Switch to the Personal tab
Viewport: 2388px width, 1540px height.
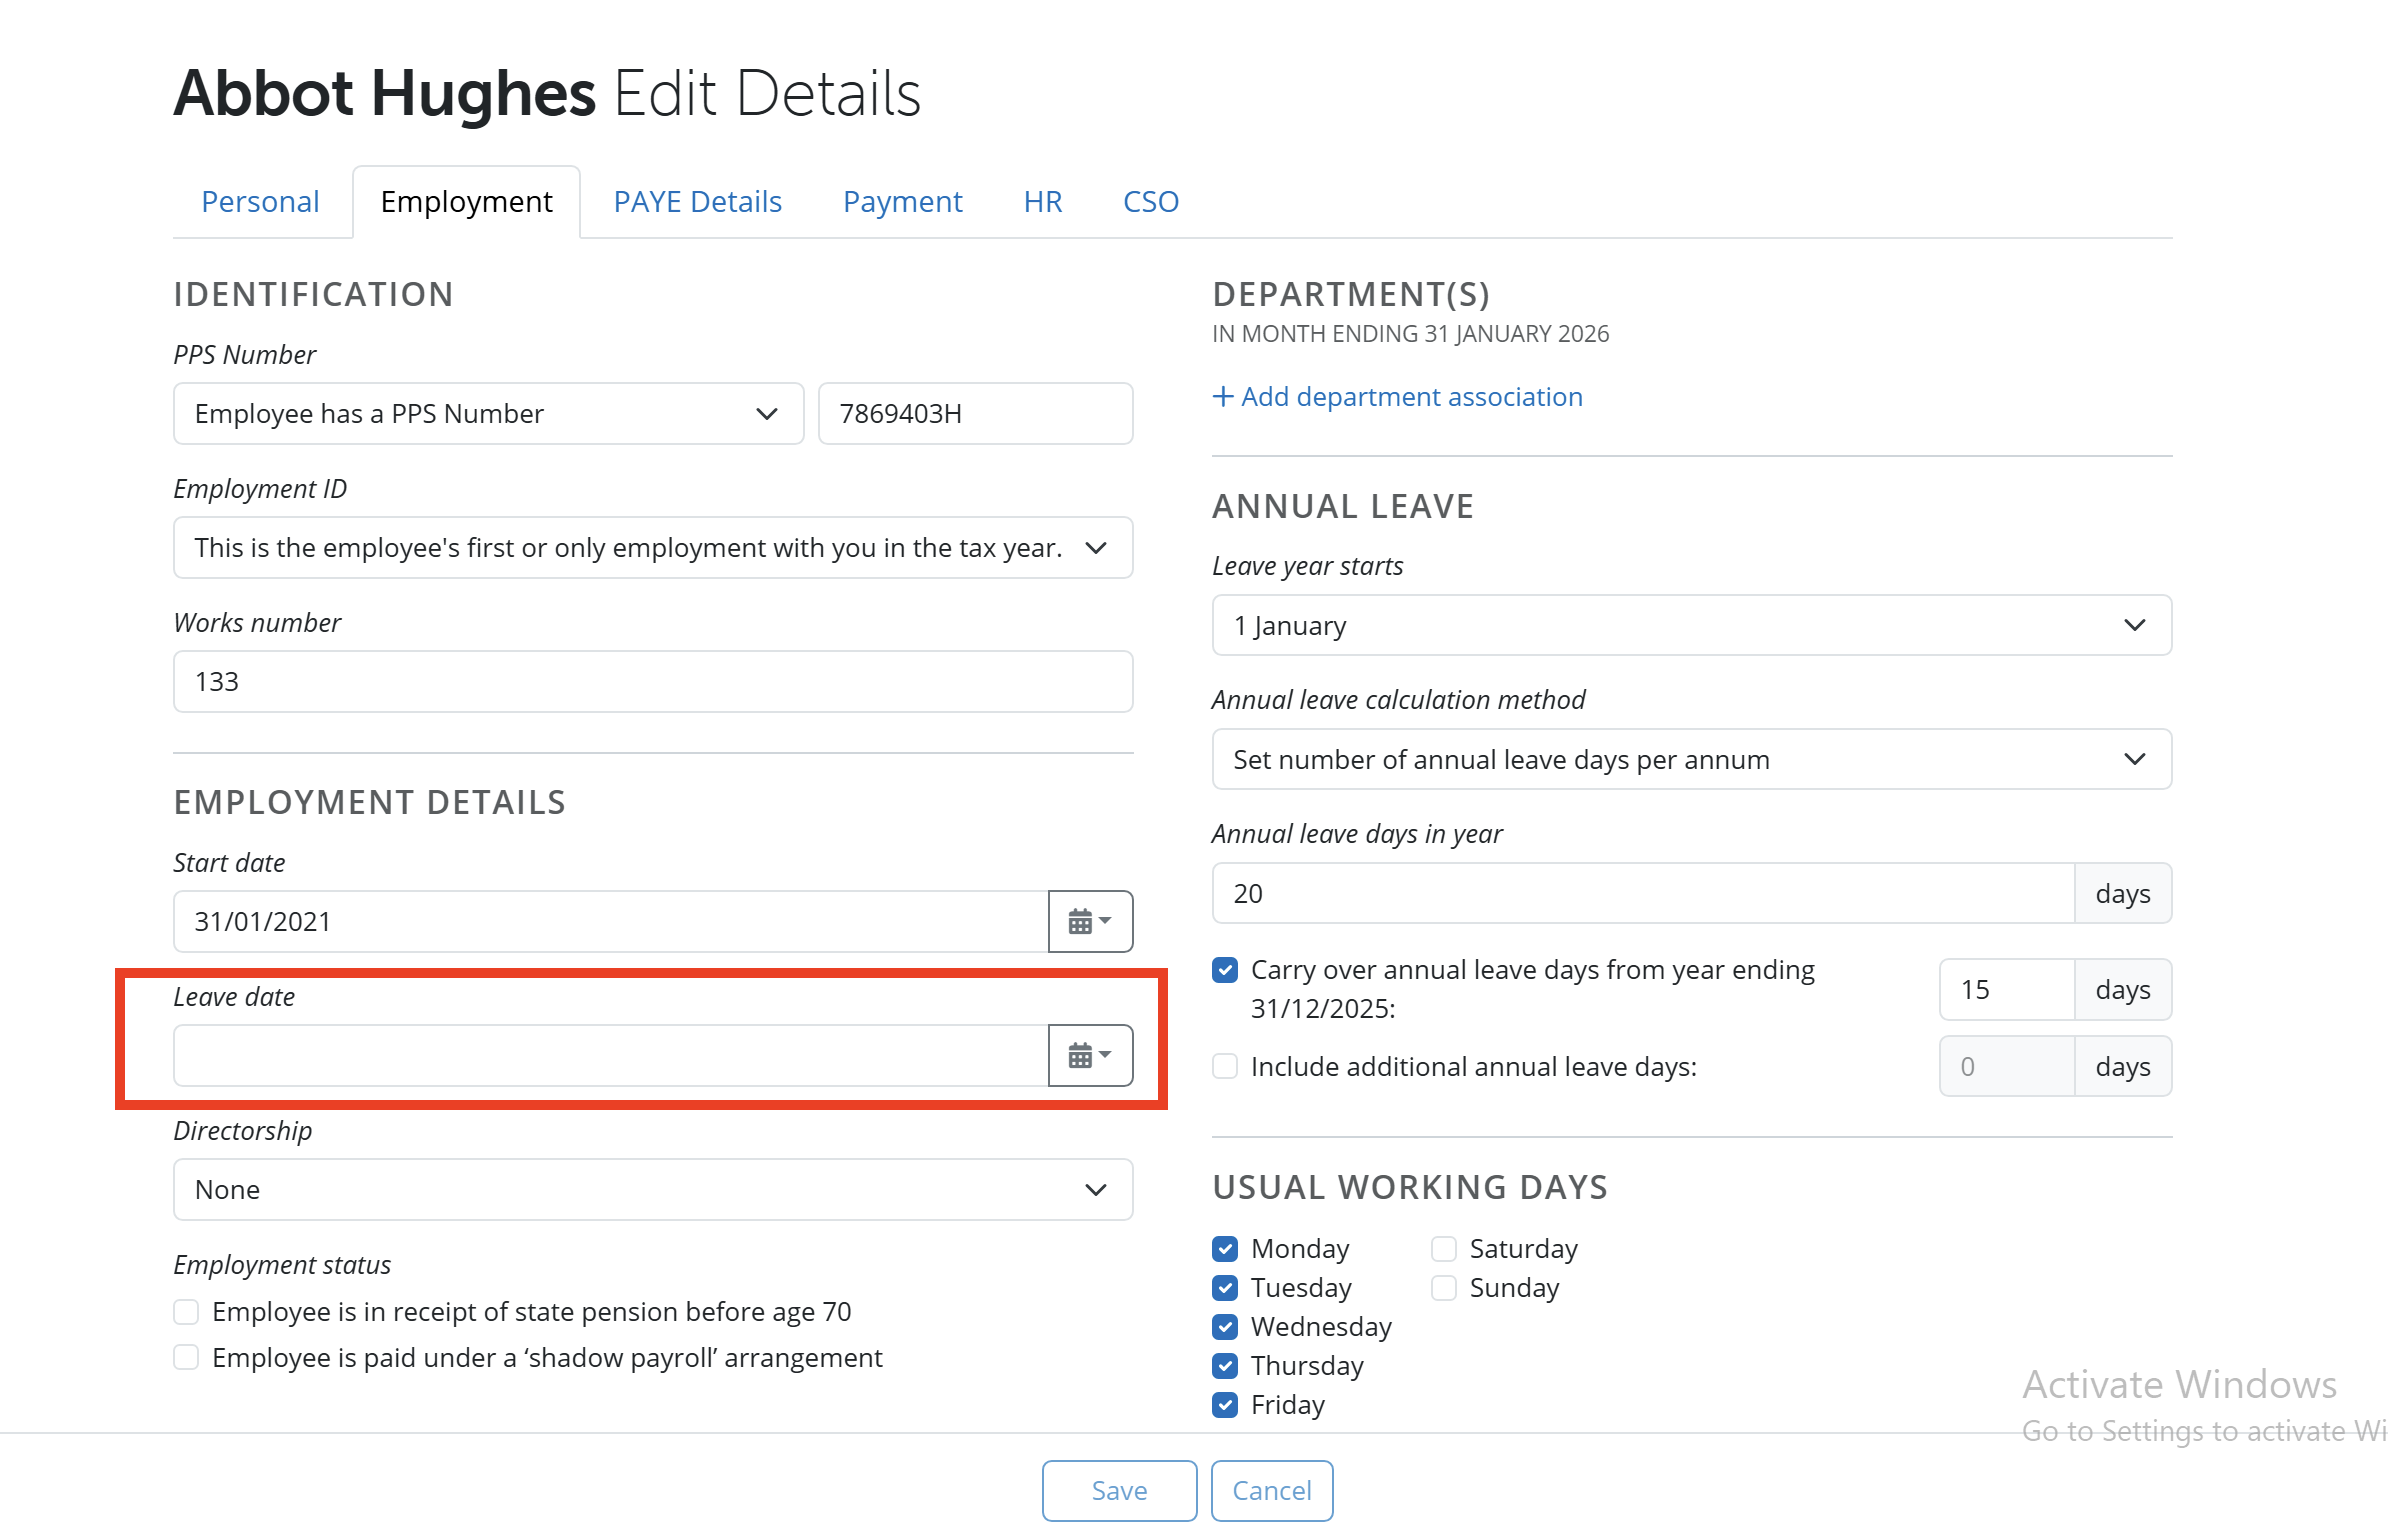260,201
